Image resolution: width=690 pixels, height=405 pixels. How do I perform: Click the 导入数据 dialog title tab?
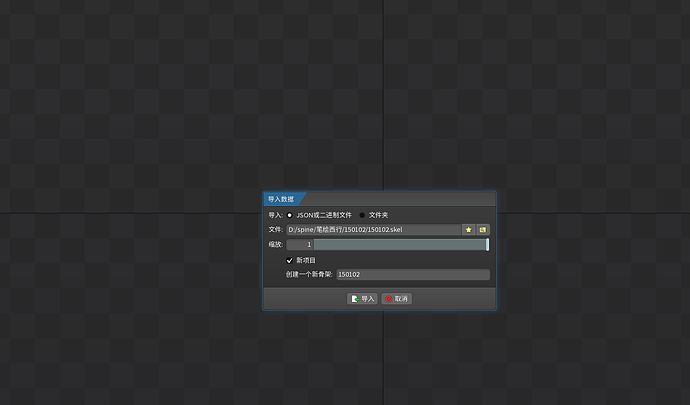pyautogui.click(x=282, y=199)
